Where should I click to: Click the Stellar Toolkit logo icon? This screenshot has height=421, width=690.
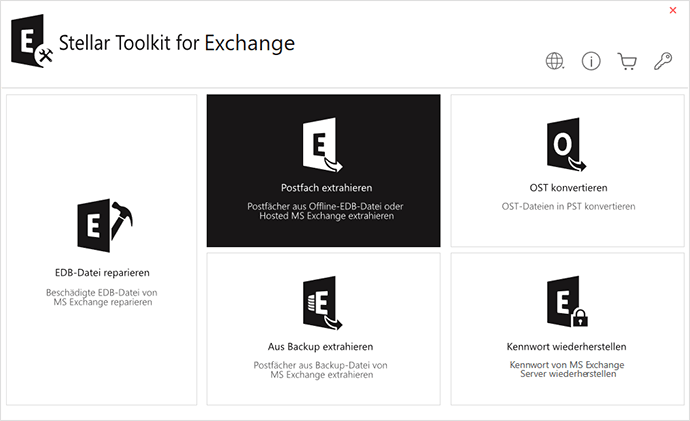click(32, 41)
